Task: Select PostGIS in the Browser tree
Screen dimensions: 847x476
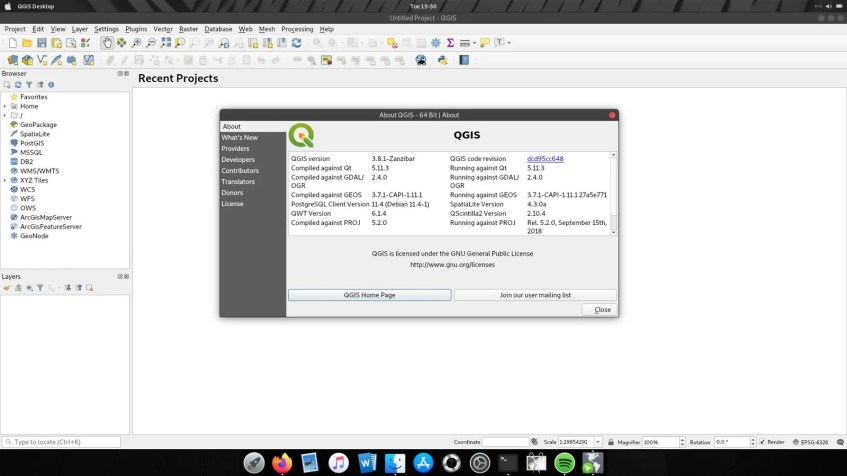Action: 32,143
